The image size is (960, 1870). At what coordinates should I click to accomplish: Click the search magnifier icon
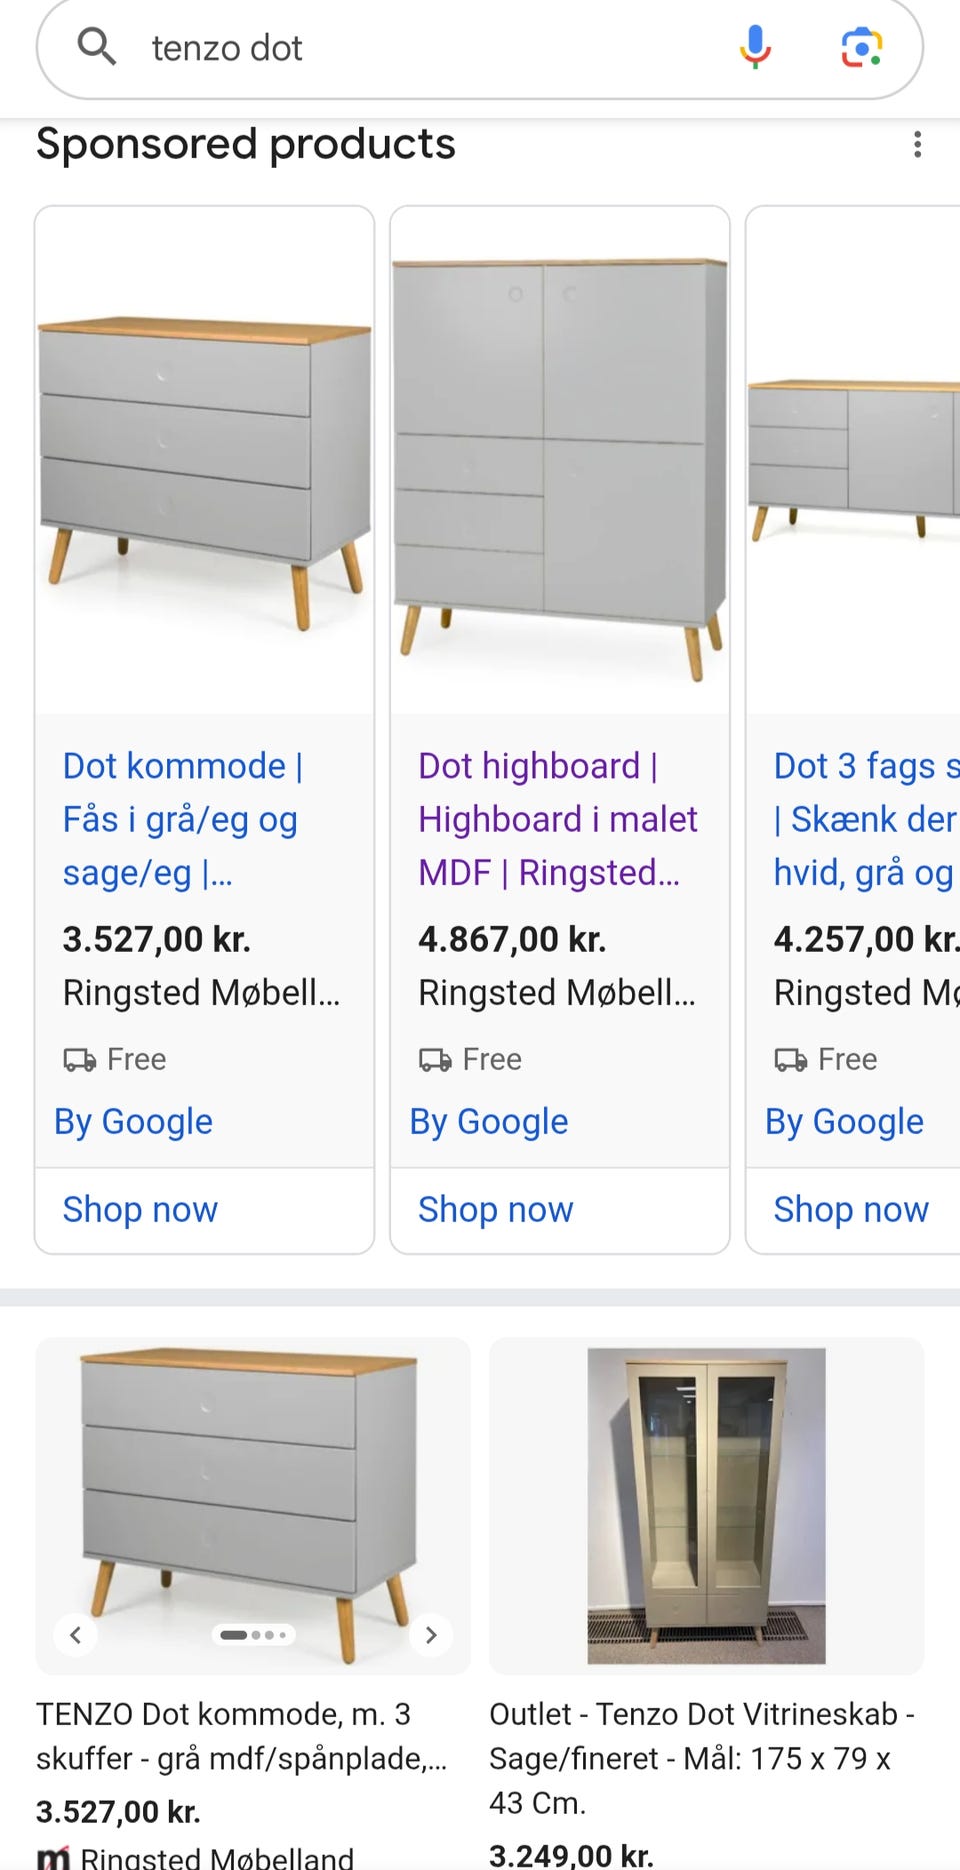pos(97,46)
